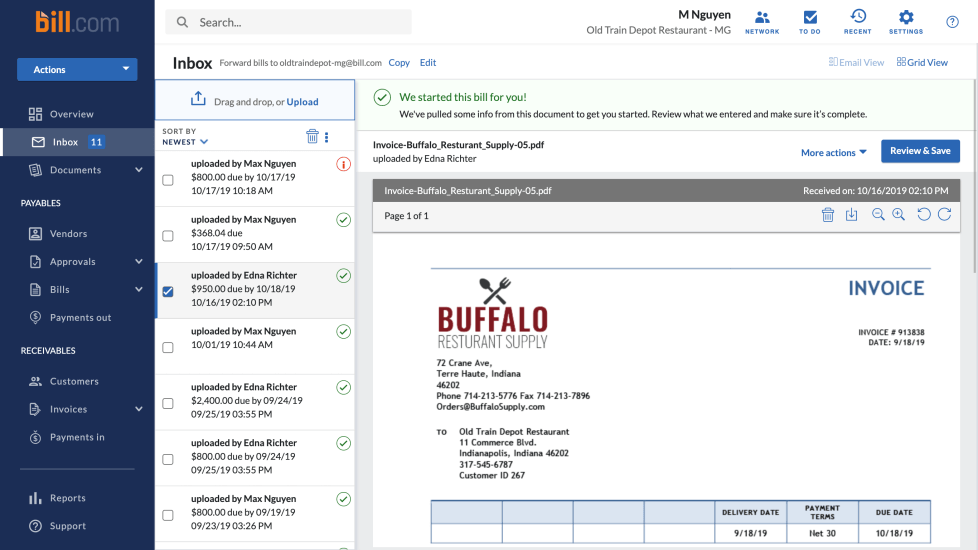Zoom out the document viewer
978x550 pixels.
878,215
